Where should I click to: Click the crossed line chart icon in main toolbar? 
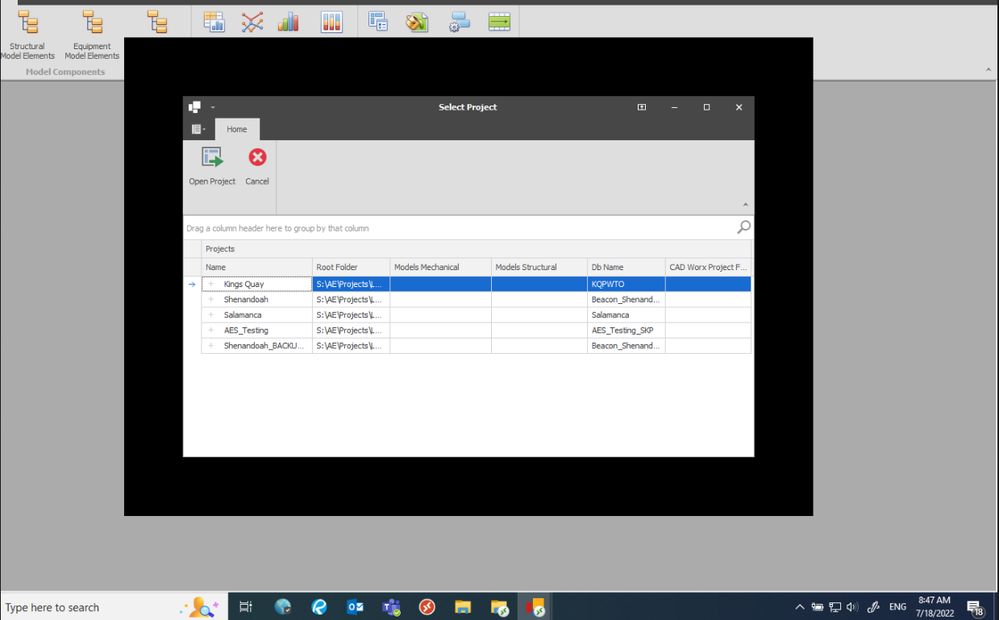252,22
